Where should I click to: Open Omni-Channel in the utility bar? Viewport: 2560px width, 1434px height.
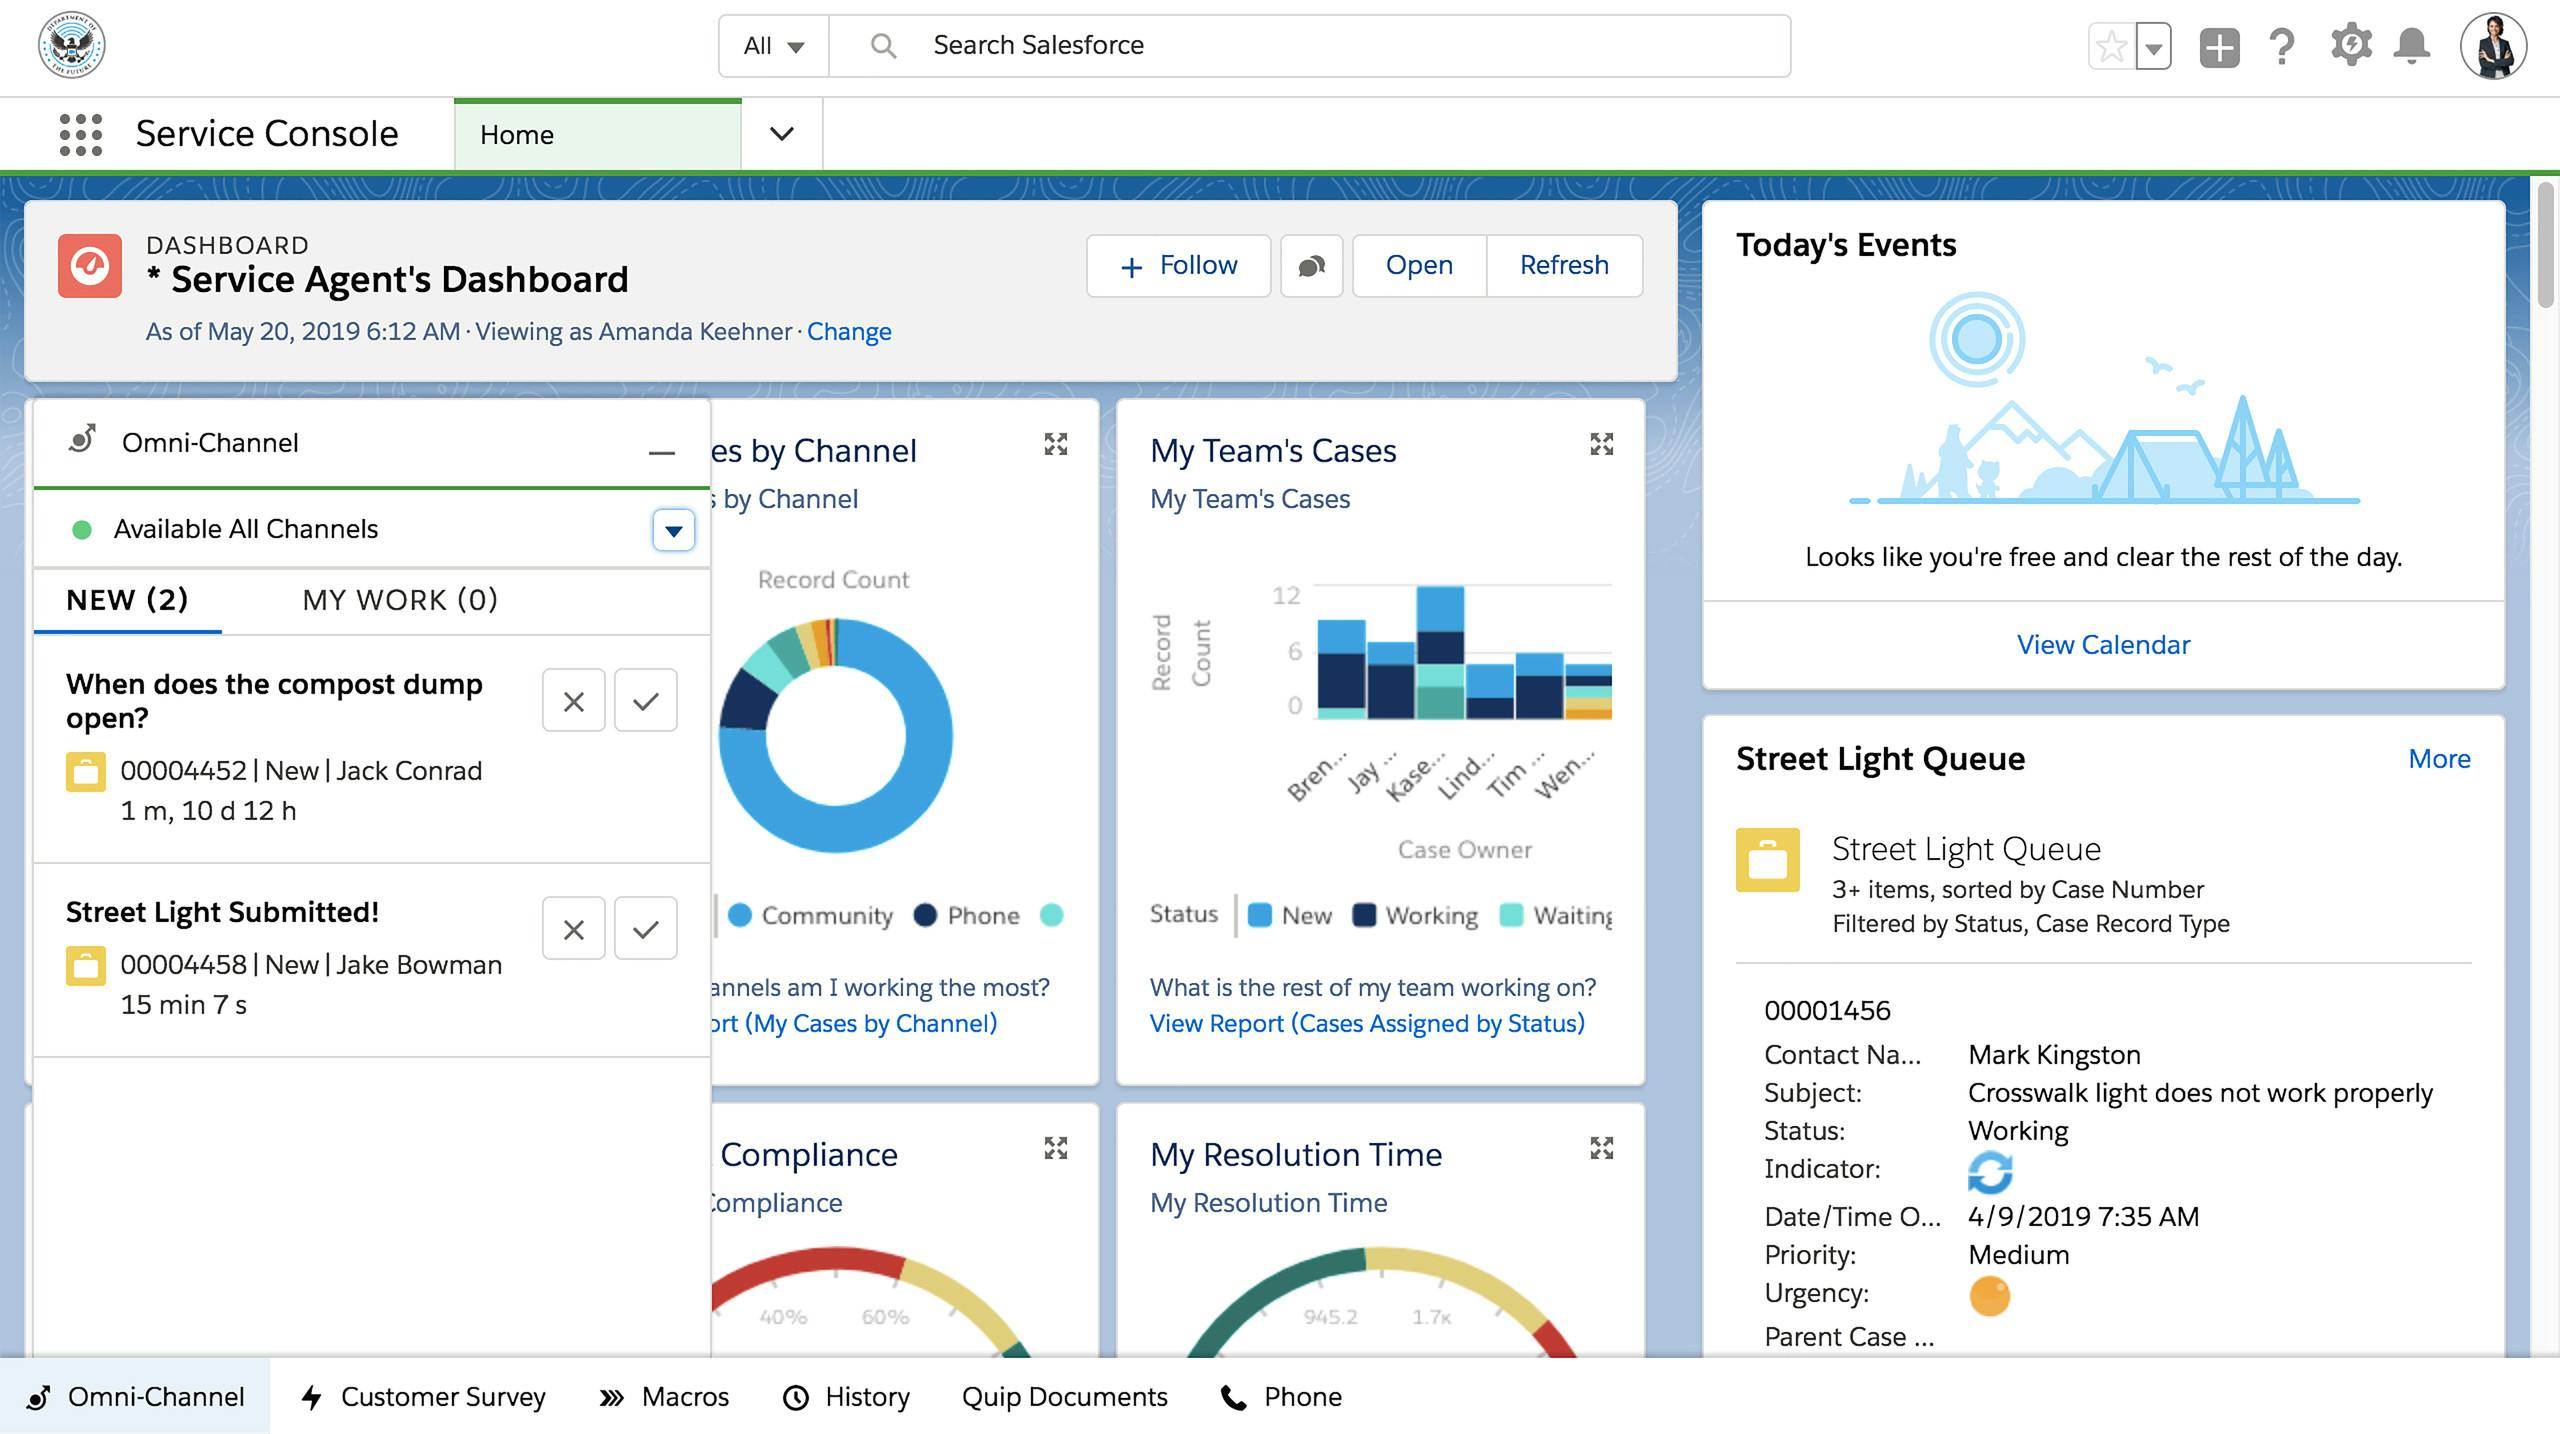135,1397
